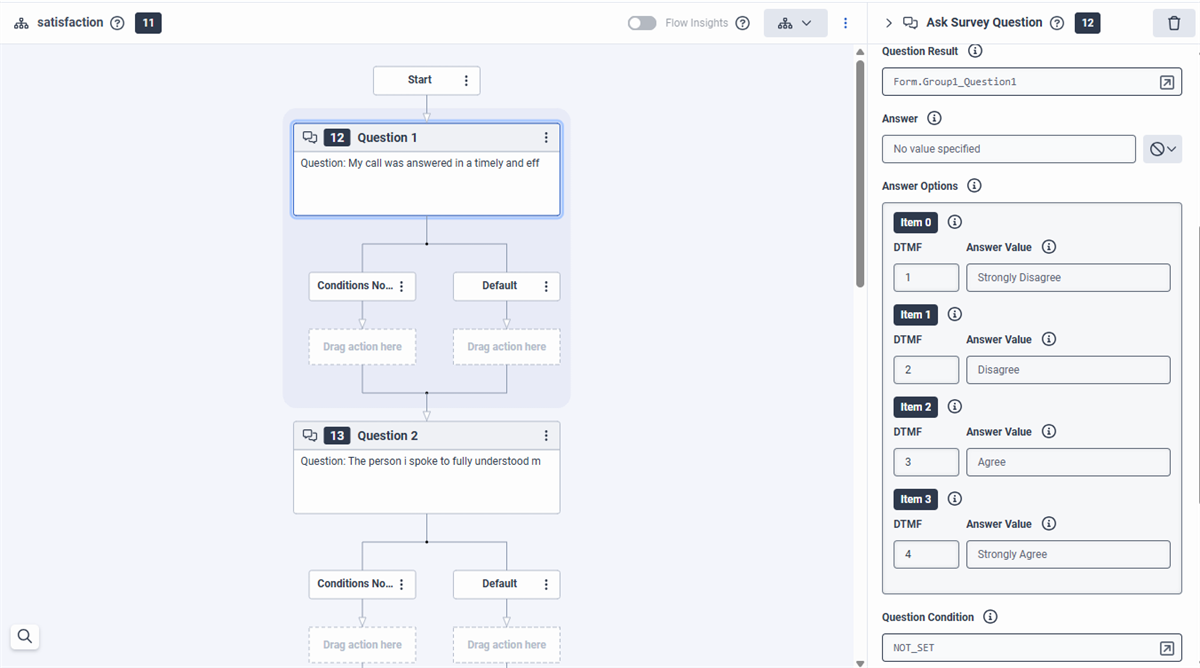Collapse the Ask Survey Question panel

(888, 23)
